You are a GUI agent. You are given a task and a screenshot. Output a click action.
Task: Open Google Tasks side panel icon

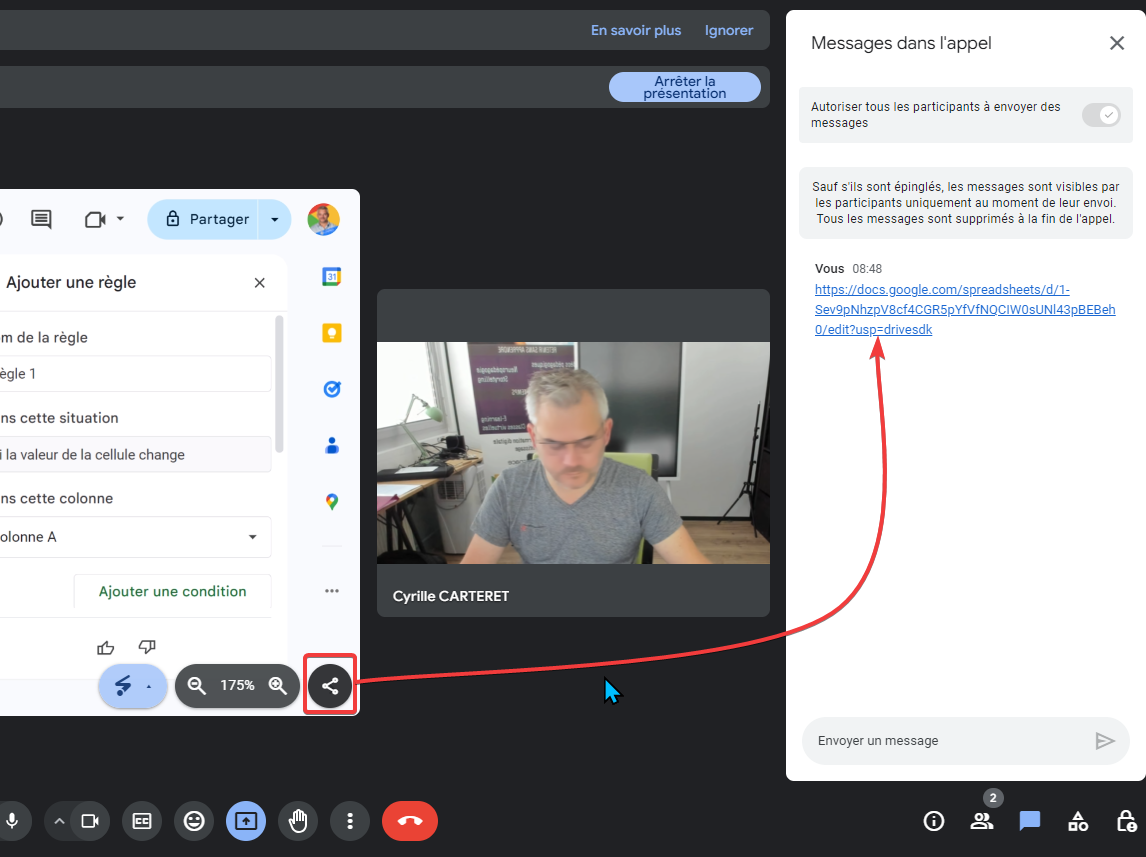[x=332, y=389]
